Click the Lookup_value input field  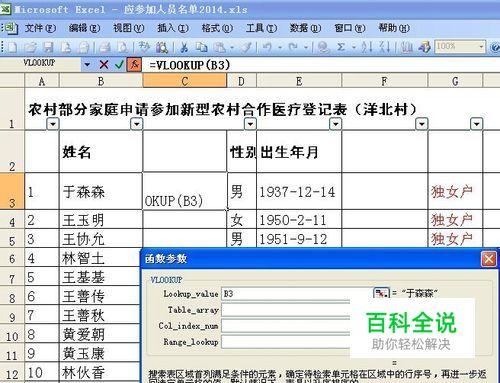296,294
